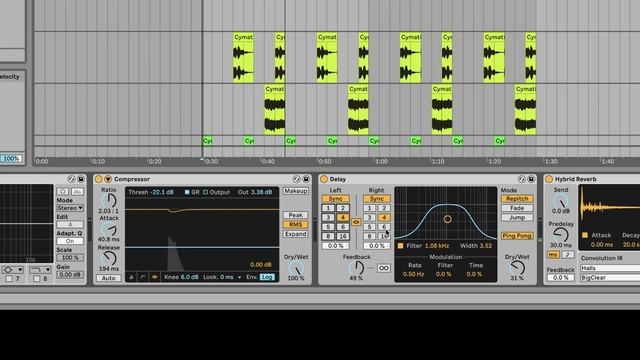Click the Compressor Attack knob
This screenshot has height=360, width=640.
[109, 229]
